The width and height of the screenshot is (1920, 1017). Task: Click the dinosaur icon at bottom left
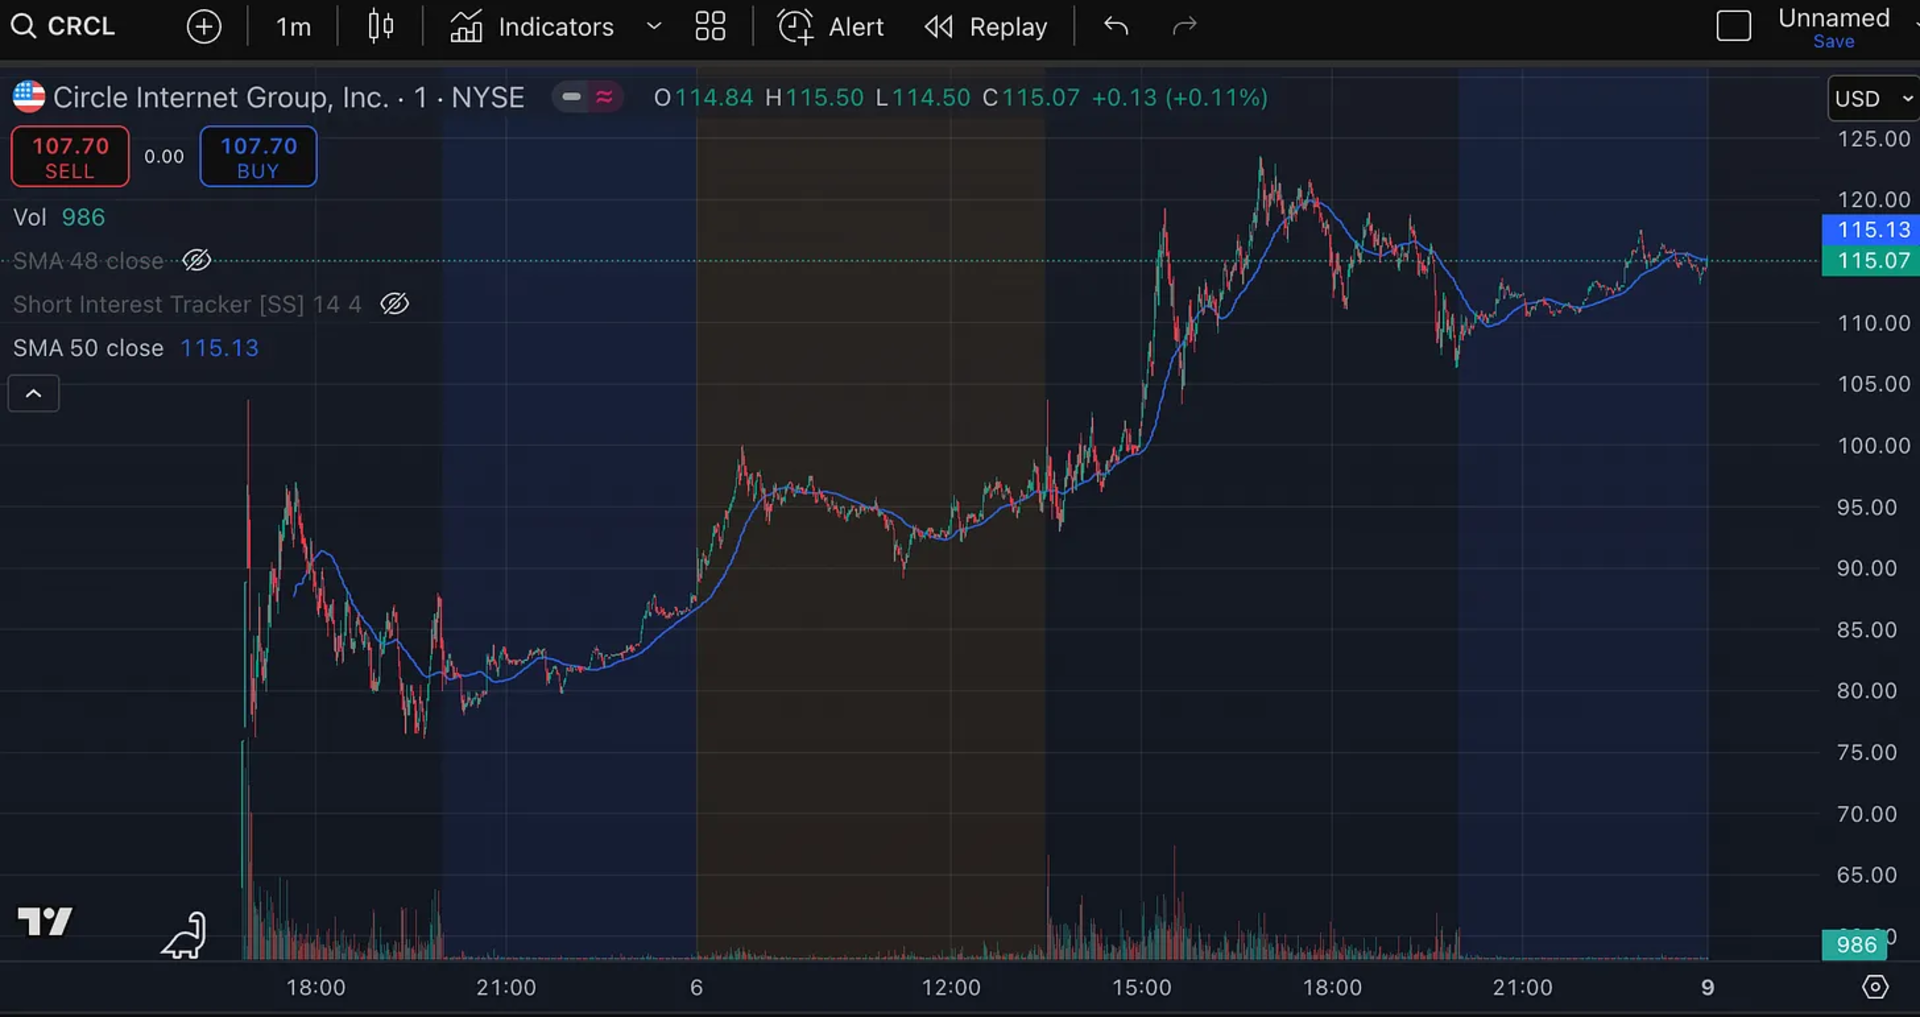(x=184, y=935)
